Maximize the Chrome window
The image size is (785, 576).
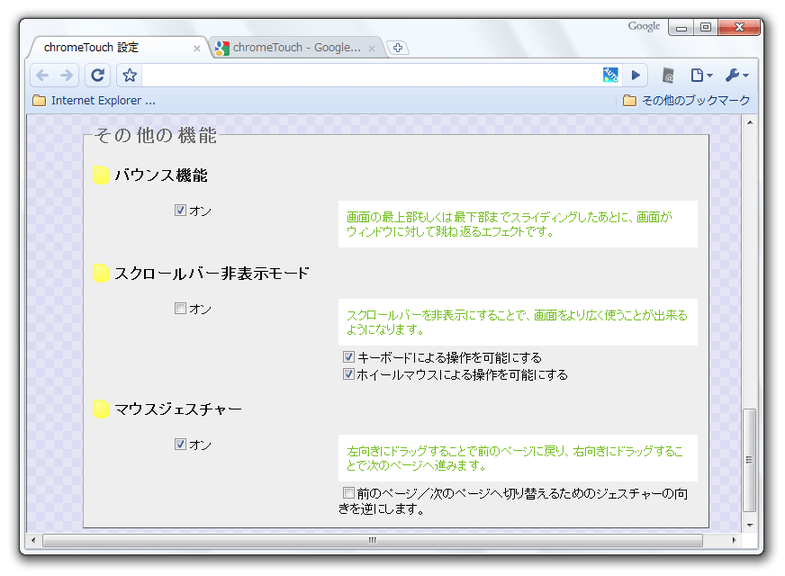pos(705,28)
